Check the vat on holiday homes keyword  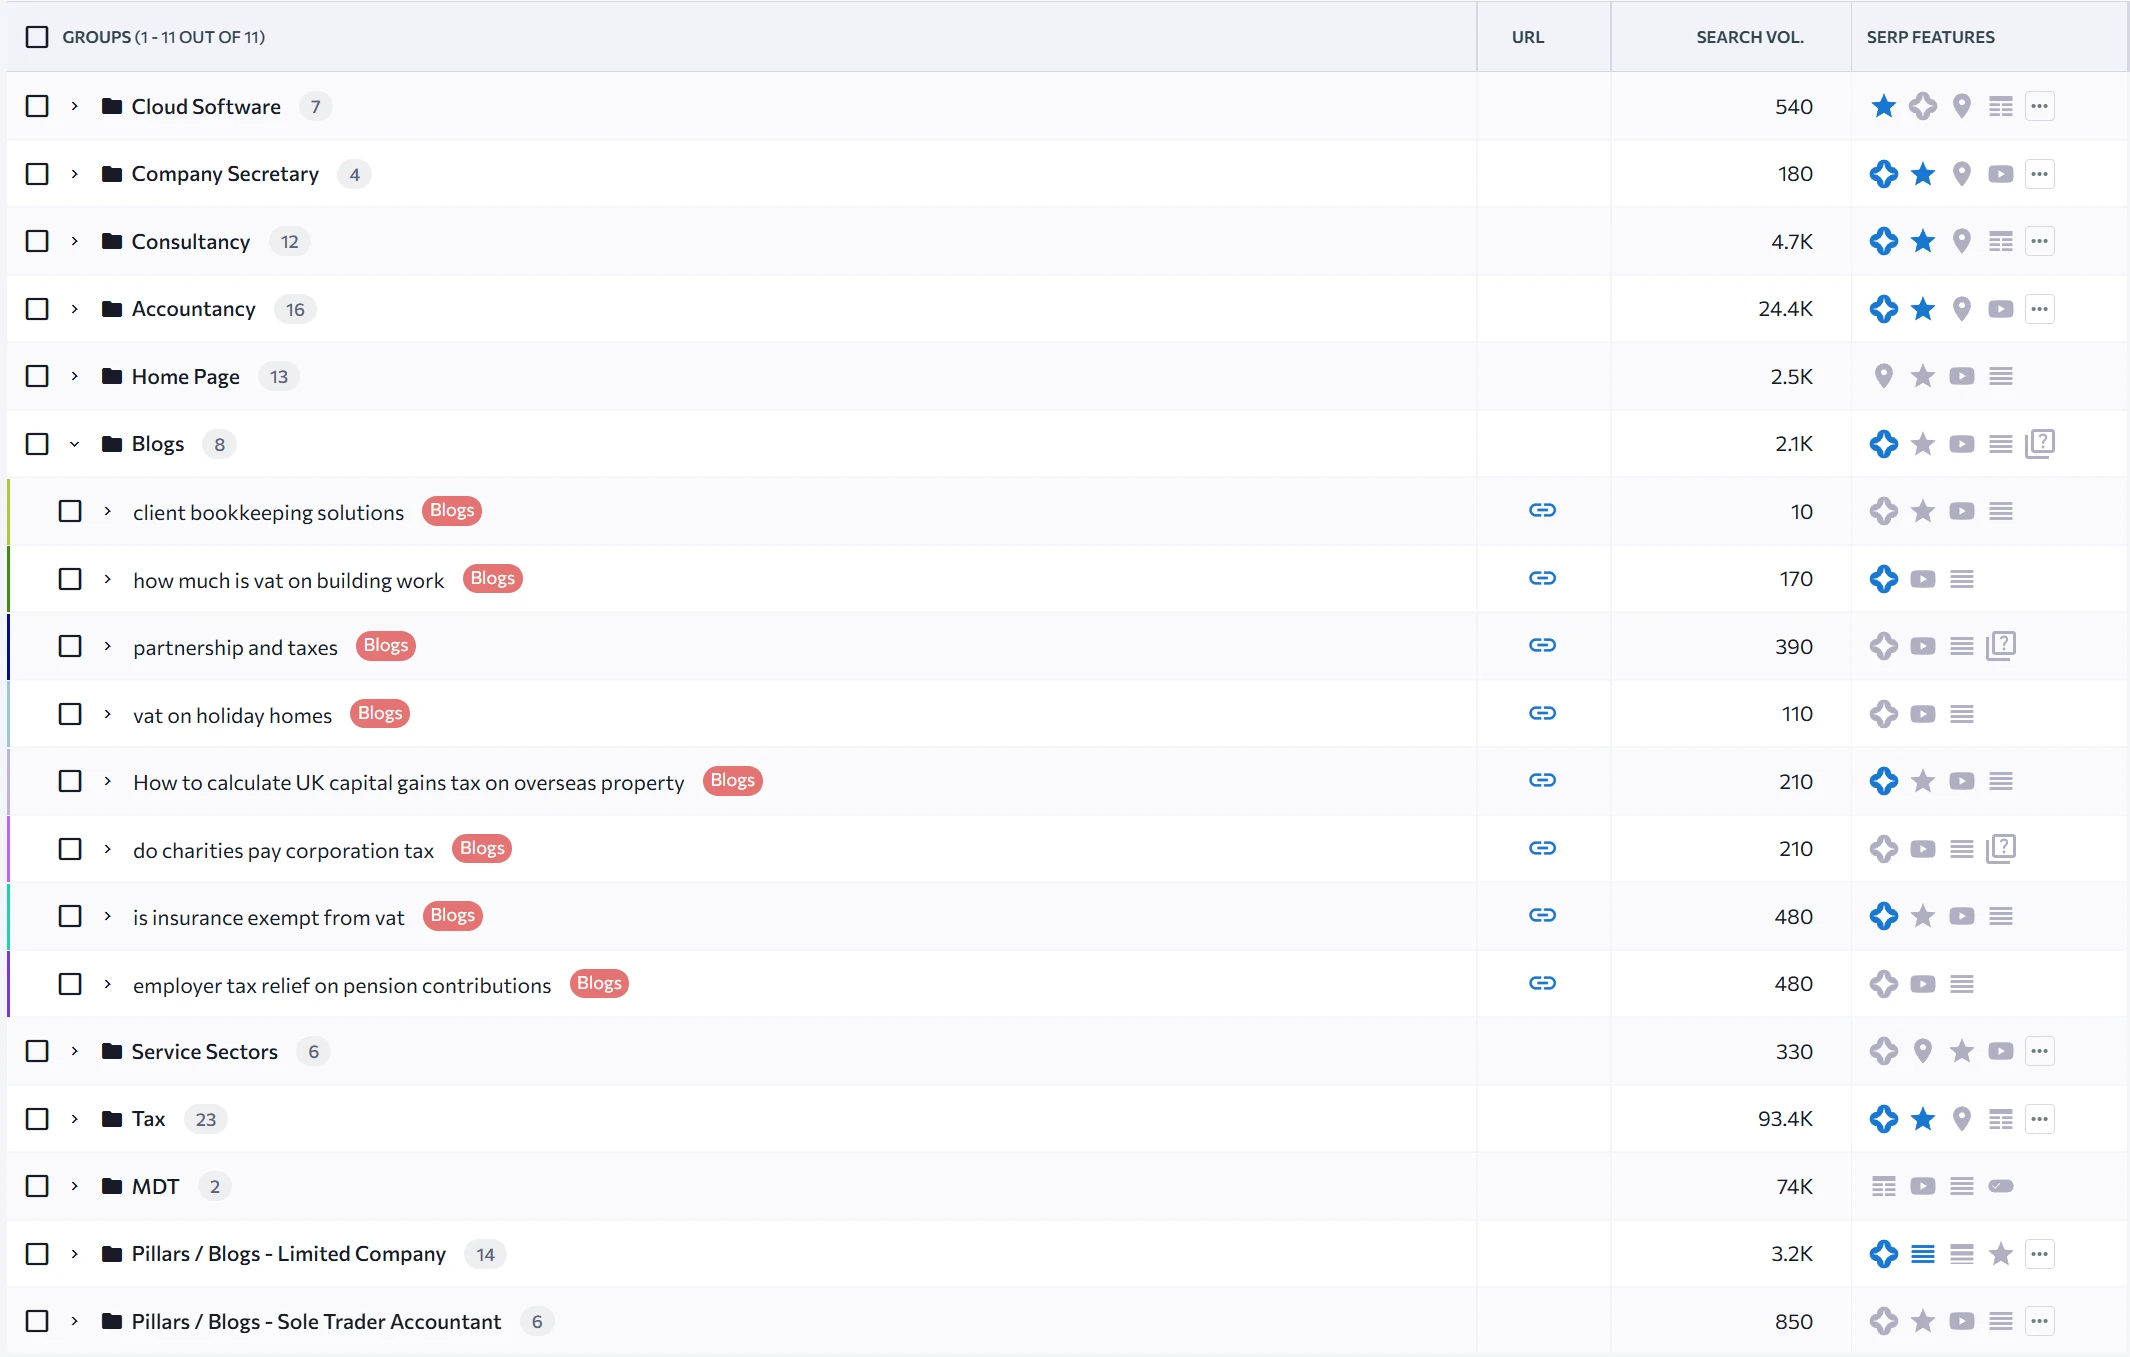[x=70, y=714]
